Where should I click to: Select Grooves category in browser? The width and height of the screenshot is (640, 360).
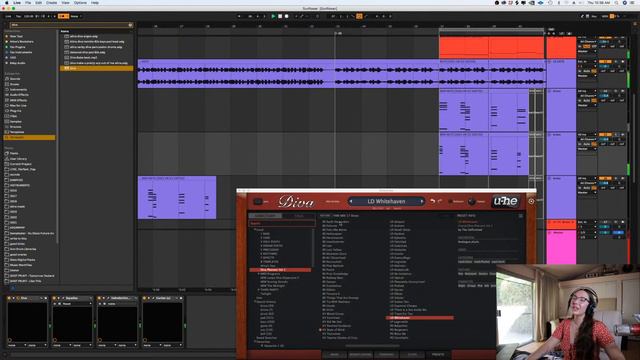pos(16,127)
